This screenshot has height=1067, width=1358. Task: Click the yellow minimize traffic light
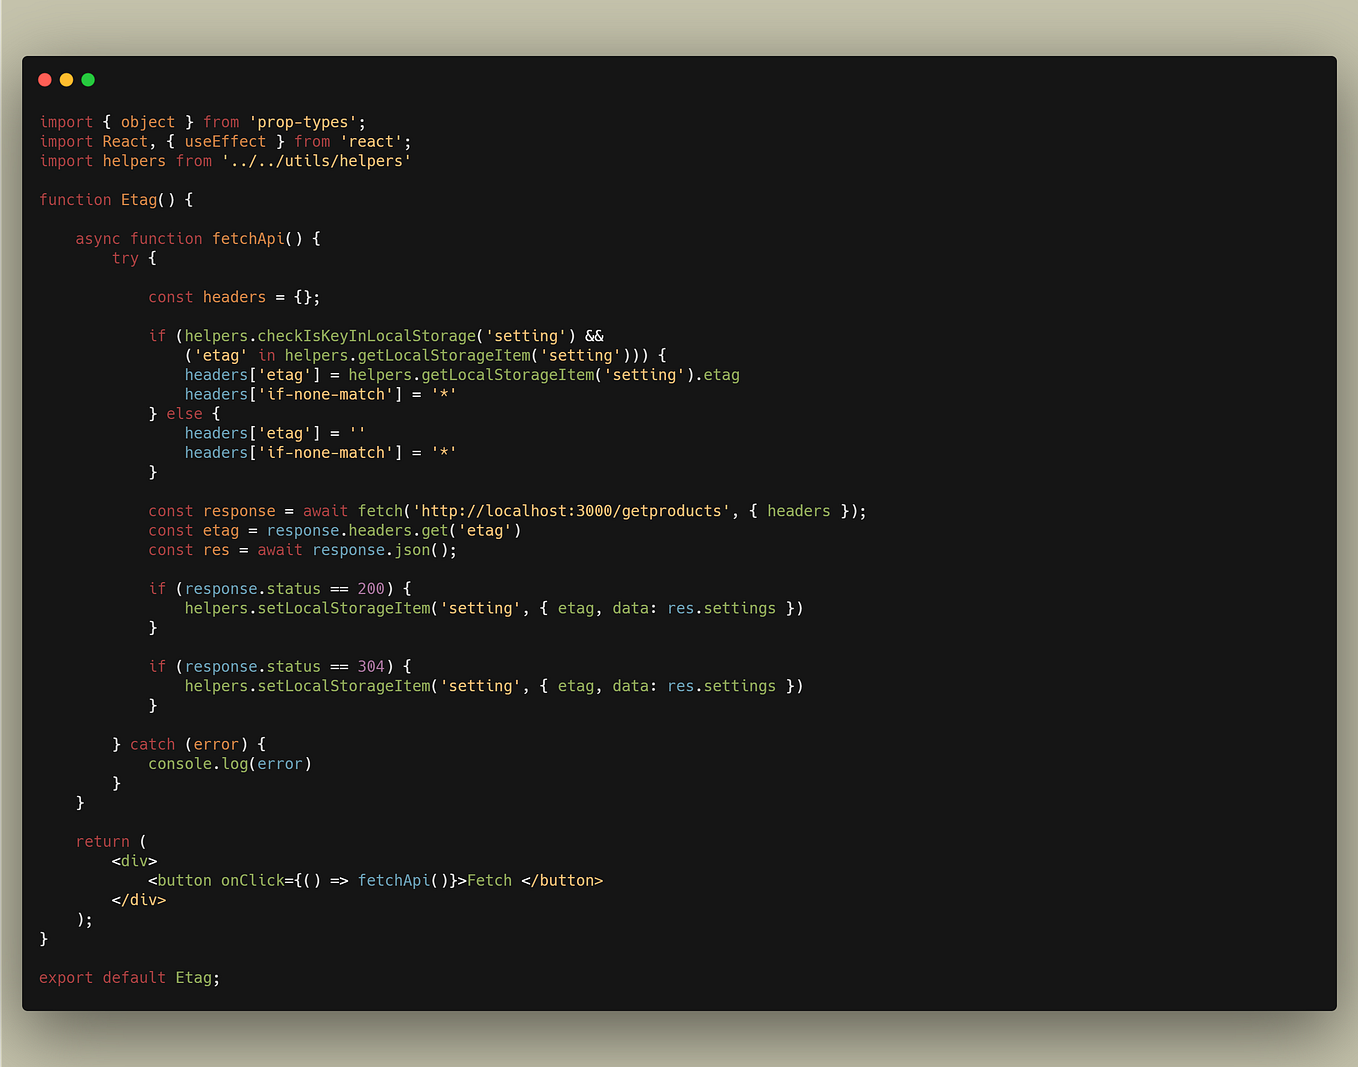point(66,79)
